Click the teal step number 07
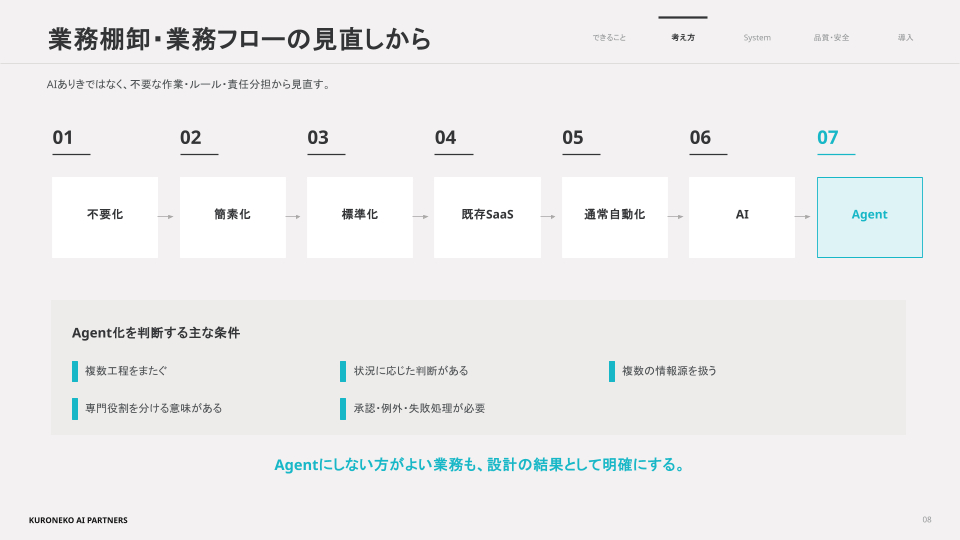This screenshot has width=960, height=540. tap(828, 137)
